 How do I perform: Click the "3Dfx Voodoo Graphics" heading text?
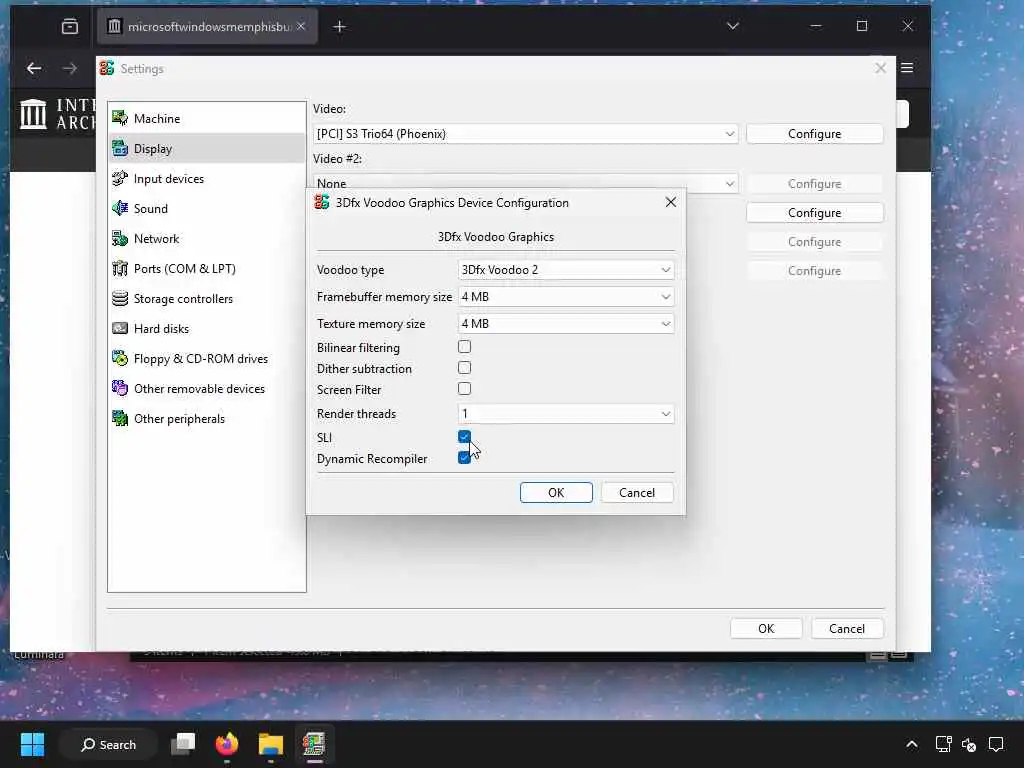click(x=496, y=237)
